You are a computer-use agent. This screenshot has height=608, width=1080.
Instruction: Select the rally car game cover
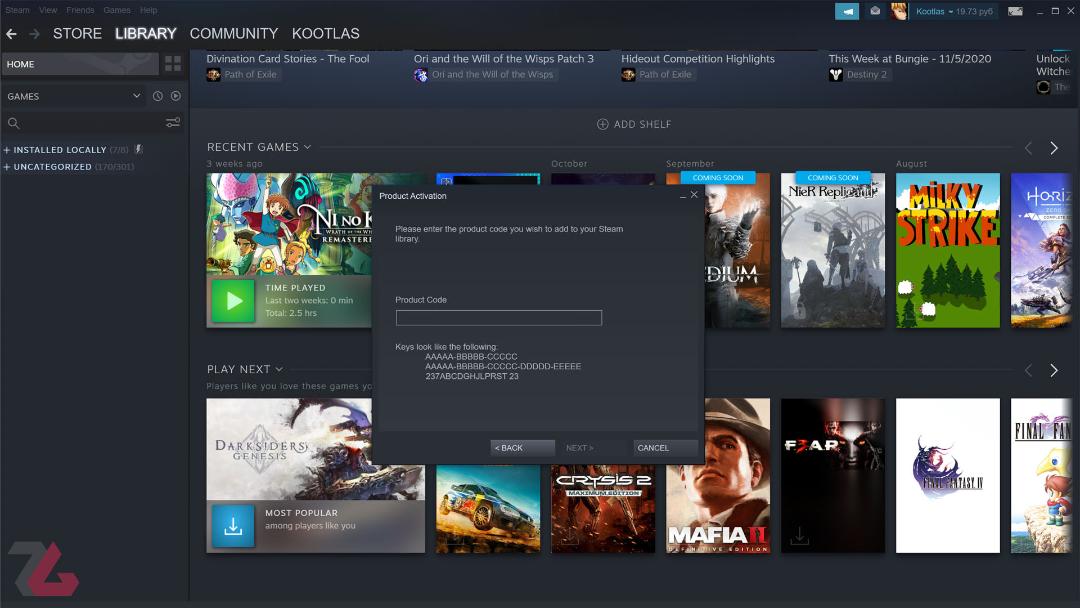tap(488, 508)
